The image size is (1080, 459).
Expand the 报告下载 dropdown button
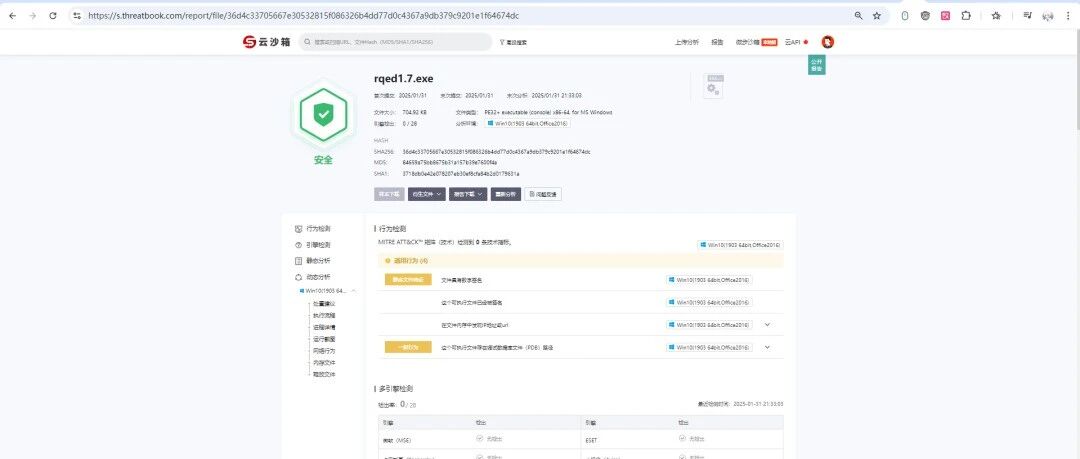tap(468, 194)
